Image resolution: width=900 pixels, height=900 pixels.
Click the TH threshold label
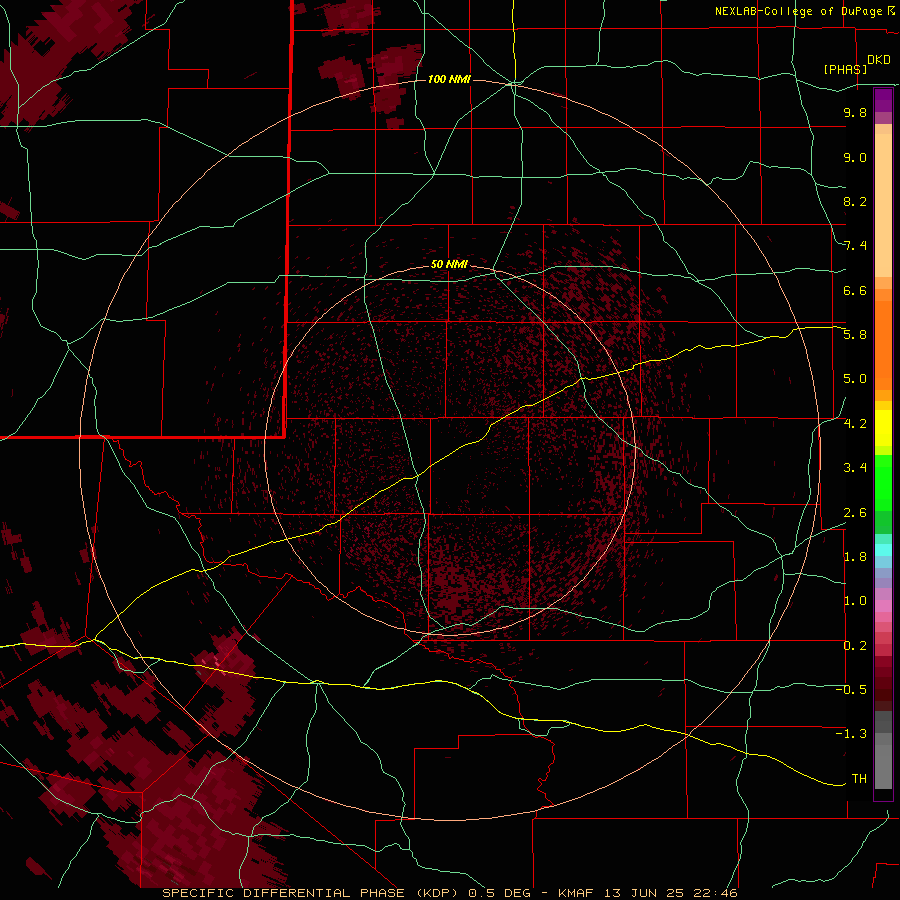(859, 779)
